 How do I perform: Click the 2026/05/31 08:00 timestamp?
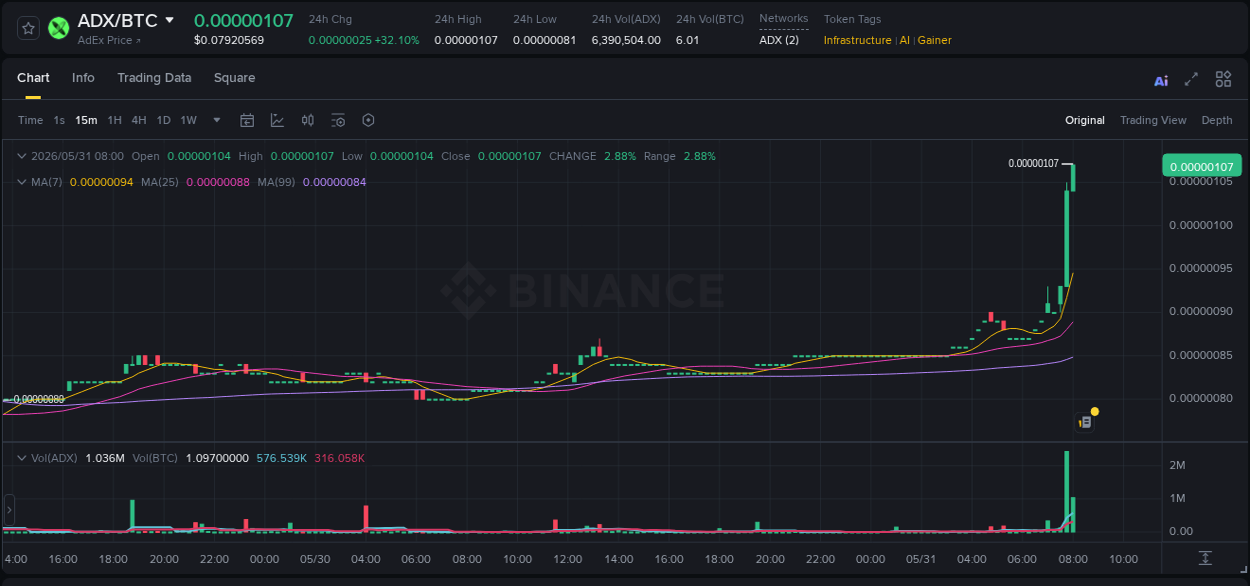pyautogui.click(x=77, y=156)
